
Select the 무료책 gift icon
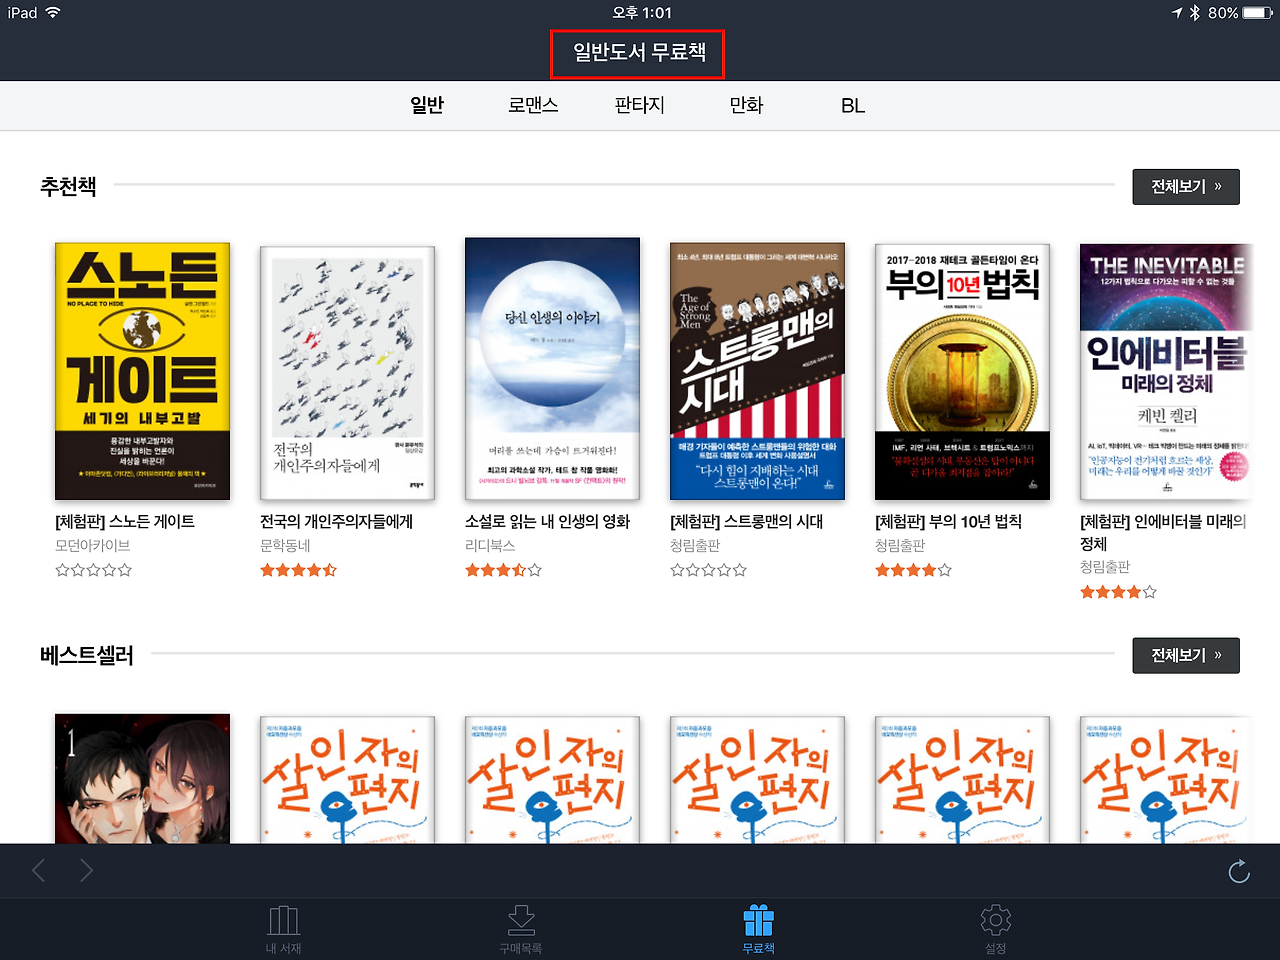tap(758, 921)
